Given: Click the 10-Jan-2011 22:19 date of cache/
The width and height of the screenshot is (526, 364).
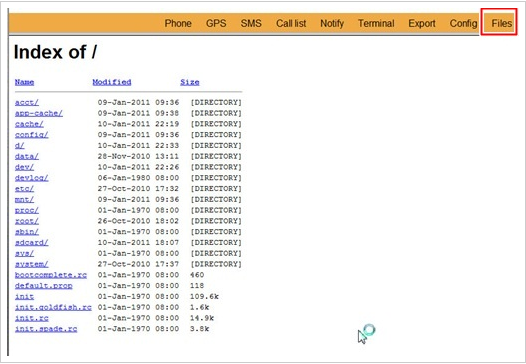Looking at the screenshot, I should point(138,124).
